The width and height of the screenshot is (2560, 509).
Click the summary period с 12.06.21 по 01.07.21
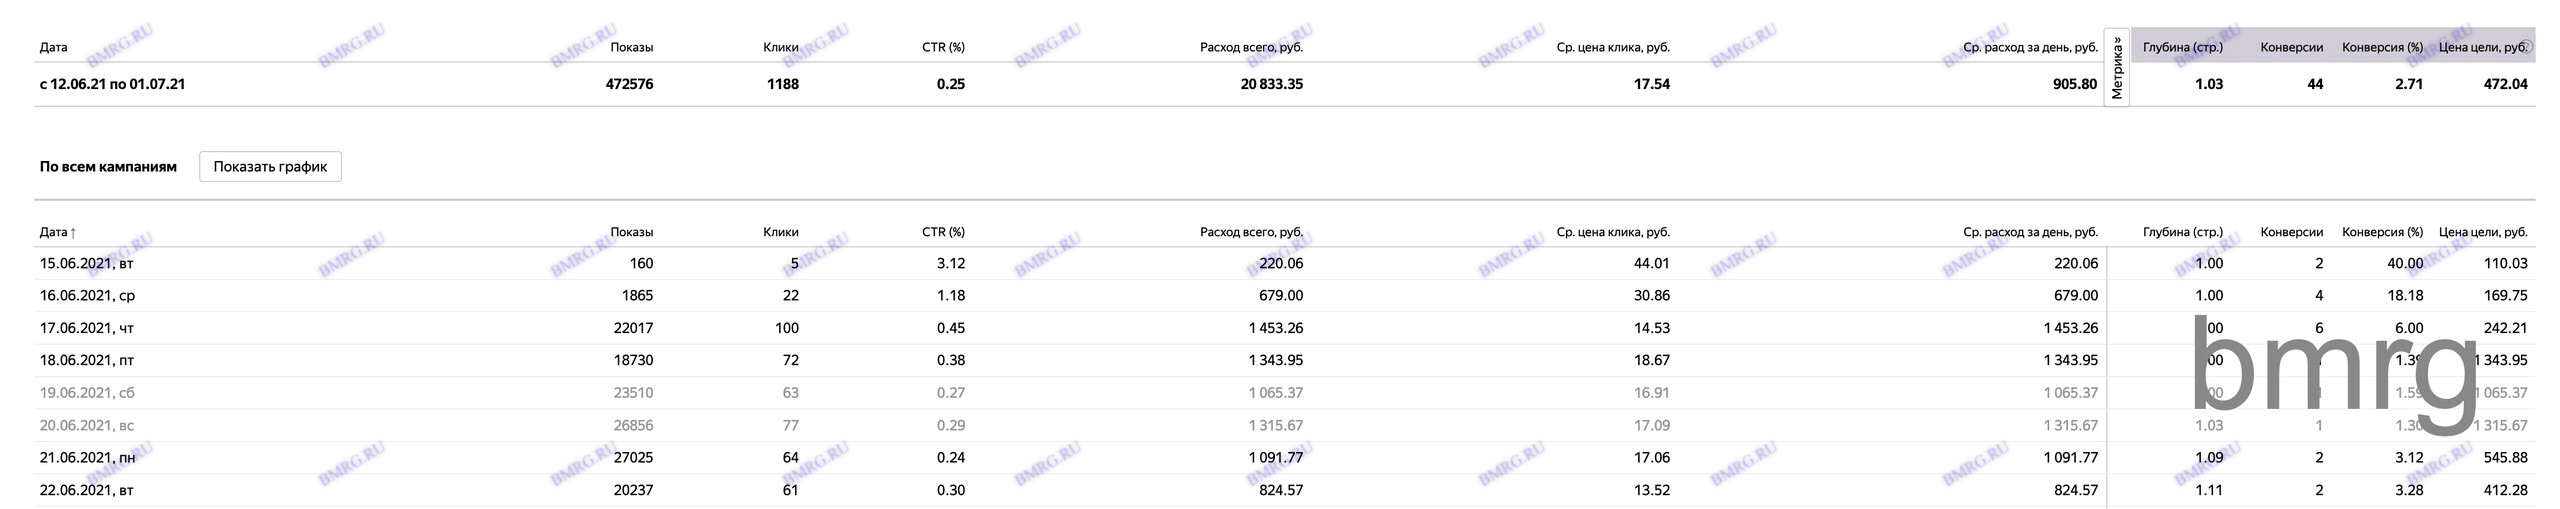(x=112, y=84)
